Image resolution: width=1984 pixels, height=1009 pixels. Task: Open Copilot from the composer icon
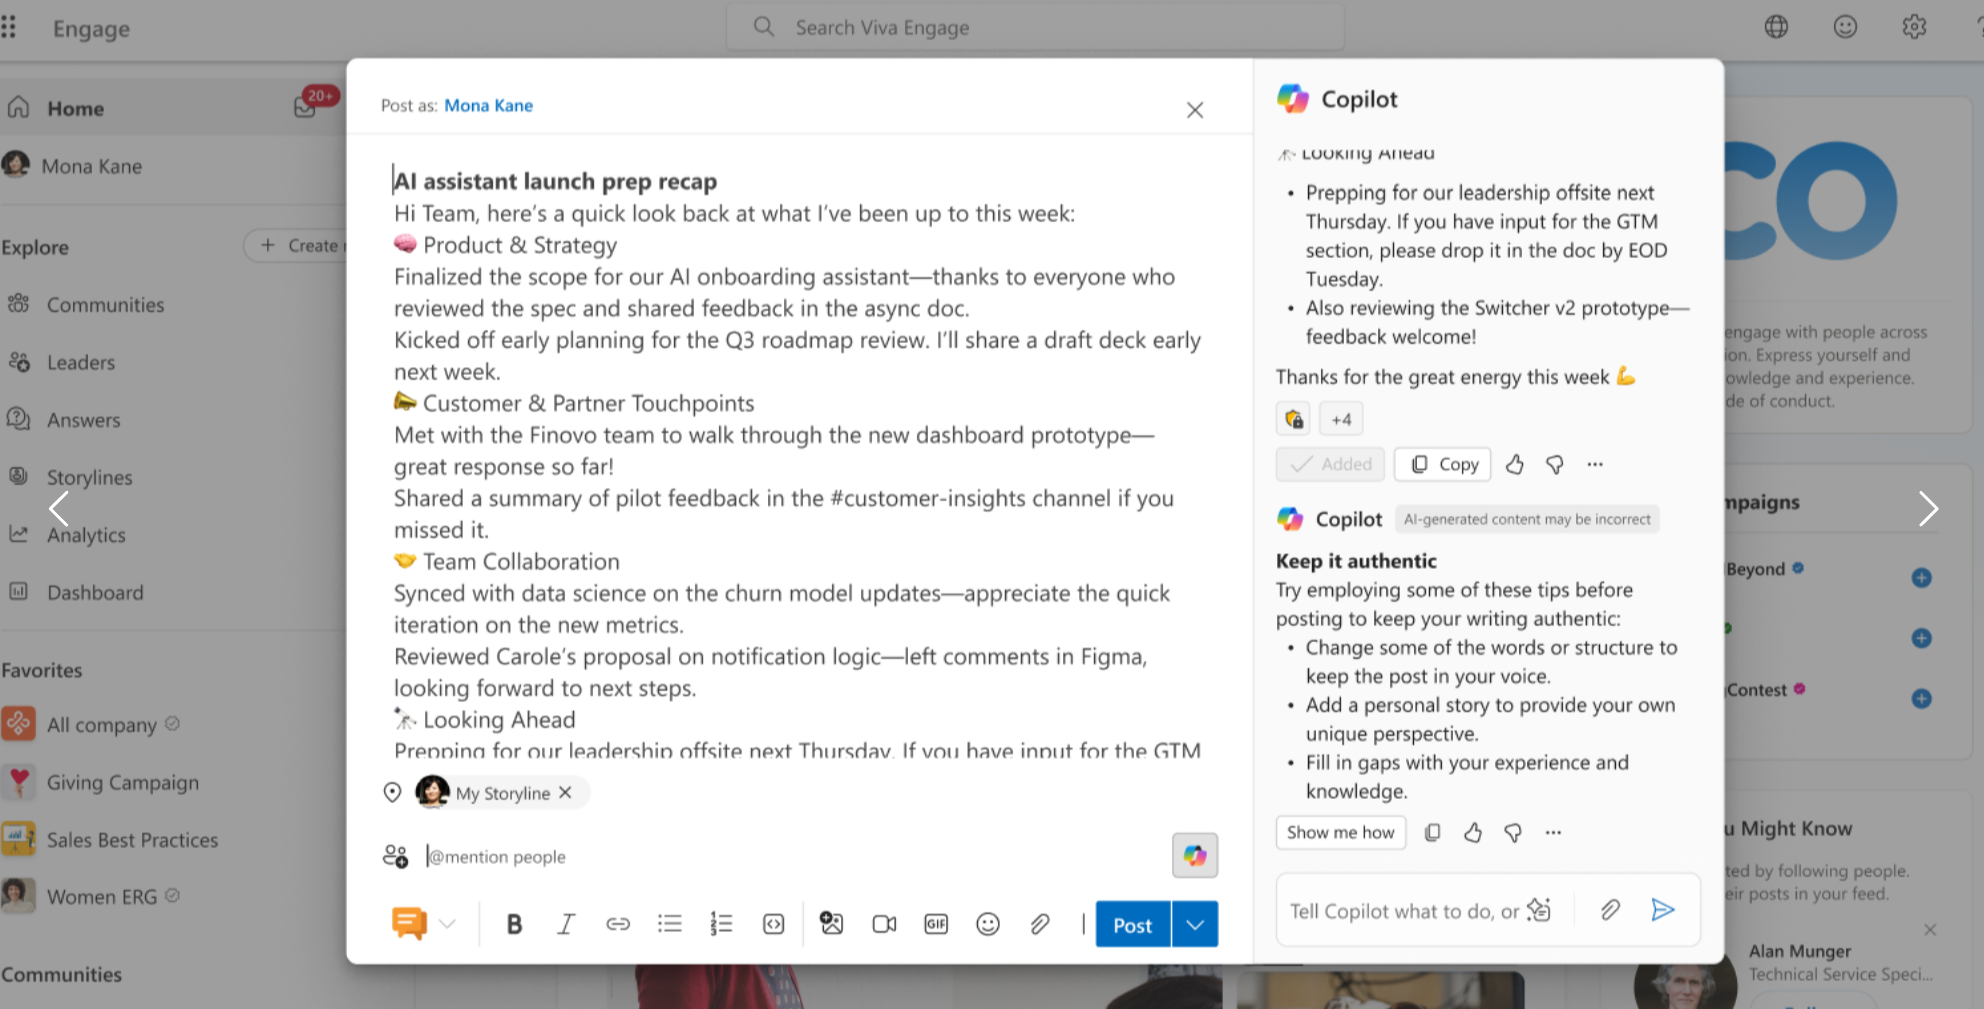coord(1194,855)
